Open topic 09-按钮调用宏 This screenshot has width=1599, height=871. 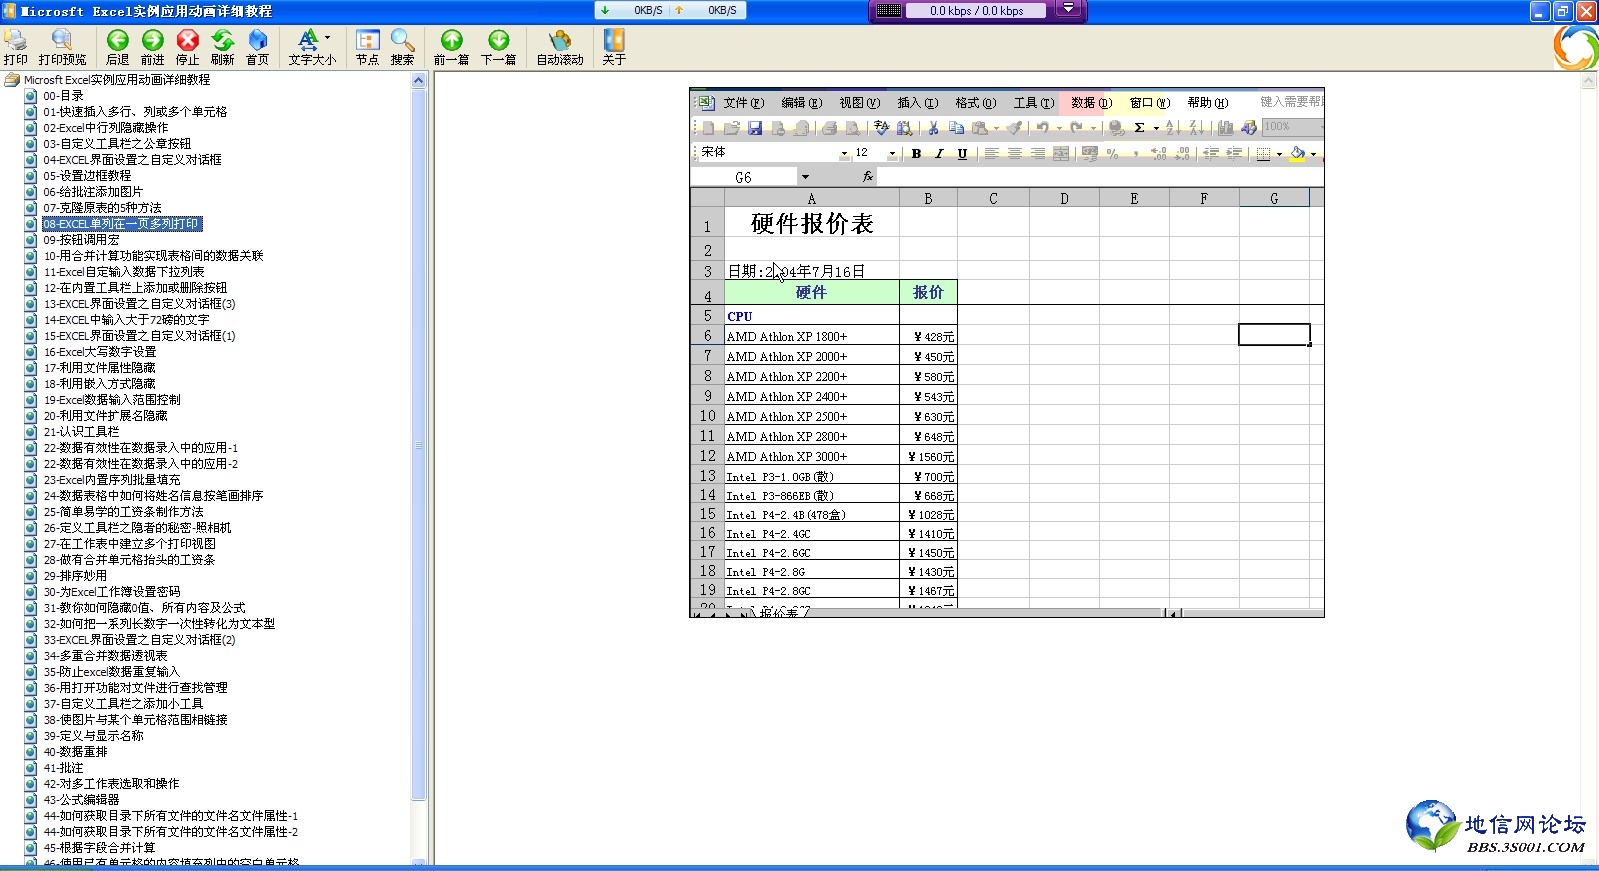[x=81, y=240]
